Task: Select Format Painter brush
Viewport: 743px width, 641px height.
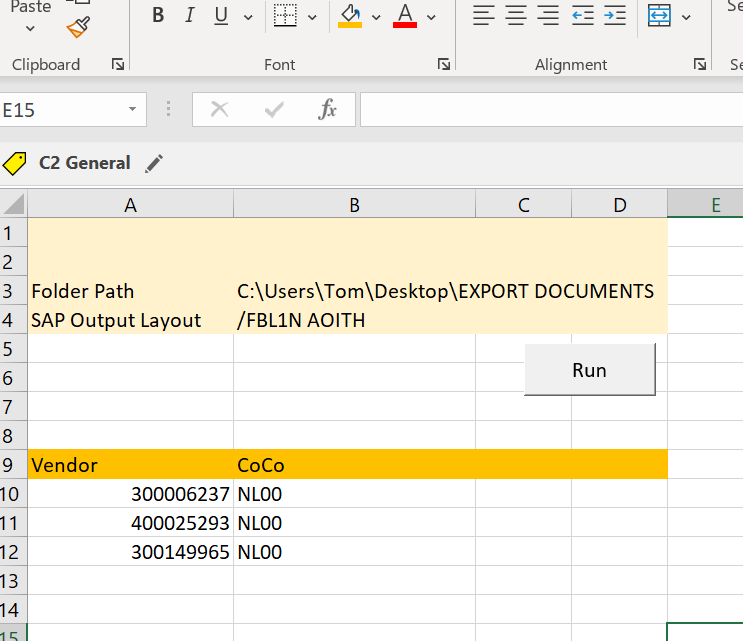Action: (x=78, y=27)
